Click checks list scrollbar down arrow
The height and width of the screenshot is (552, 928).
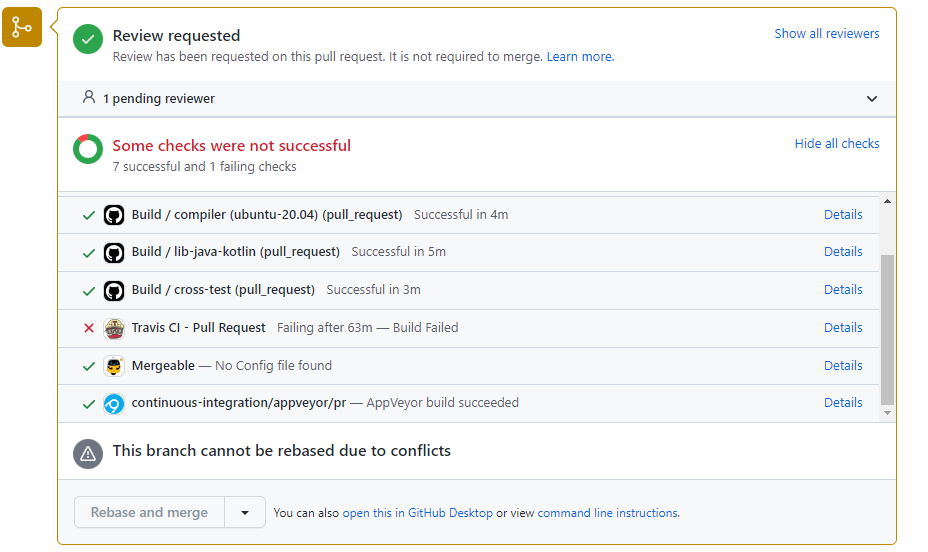(x=887, y=413)
